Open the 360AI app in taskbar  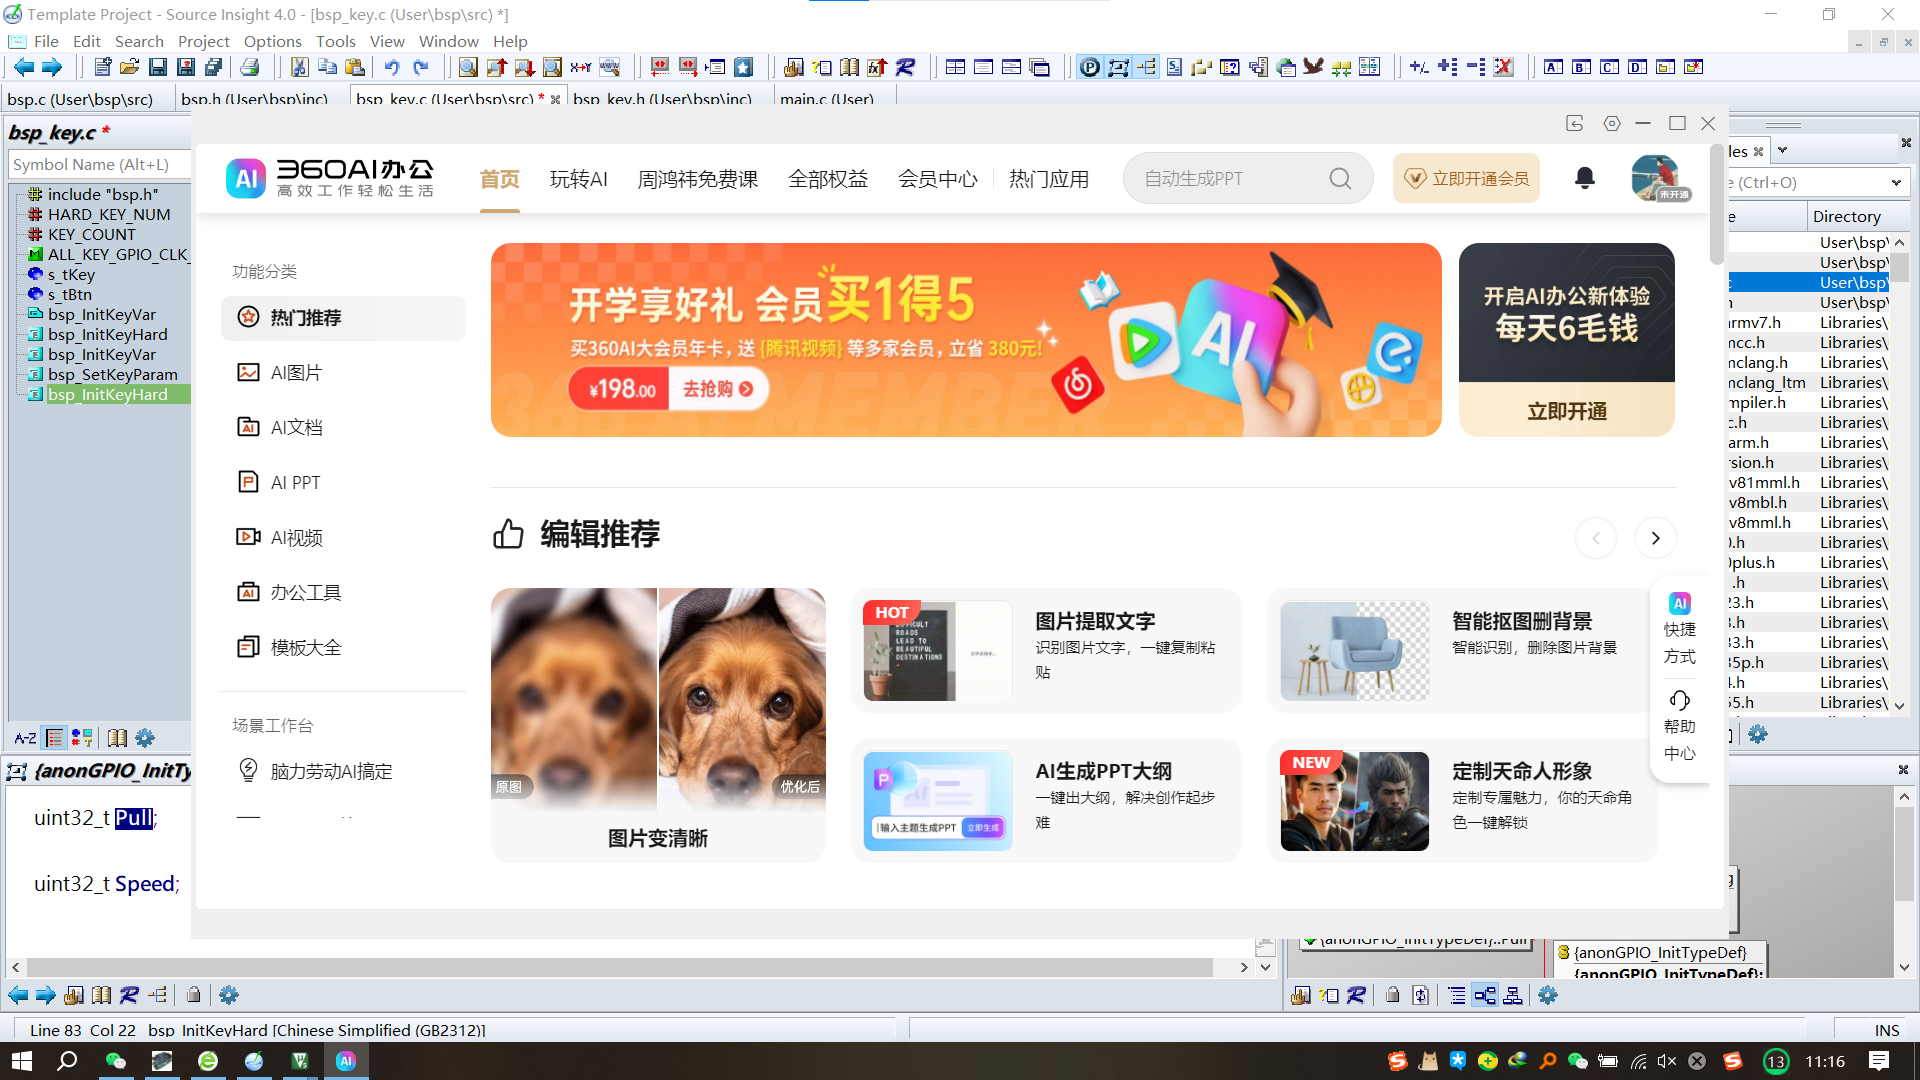[x=346, y=1061]
